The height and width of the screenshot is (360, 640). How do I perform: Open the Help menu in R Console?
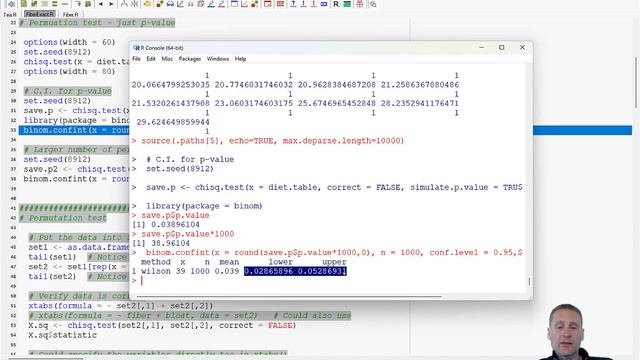pos(240,59)
